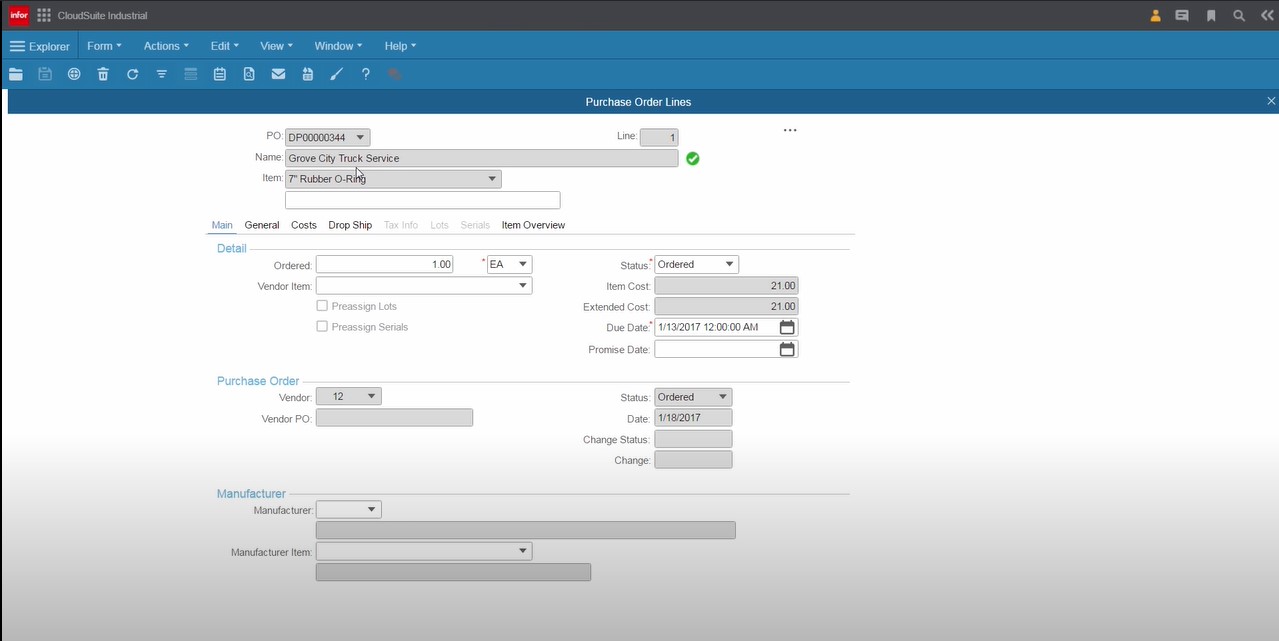Expand the EA unit dropdown
This screenshot has width=1279, height=641.
click(522, 265)
